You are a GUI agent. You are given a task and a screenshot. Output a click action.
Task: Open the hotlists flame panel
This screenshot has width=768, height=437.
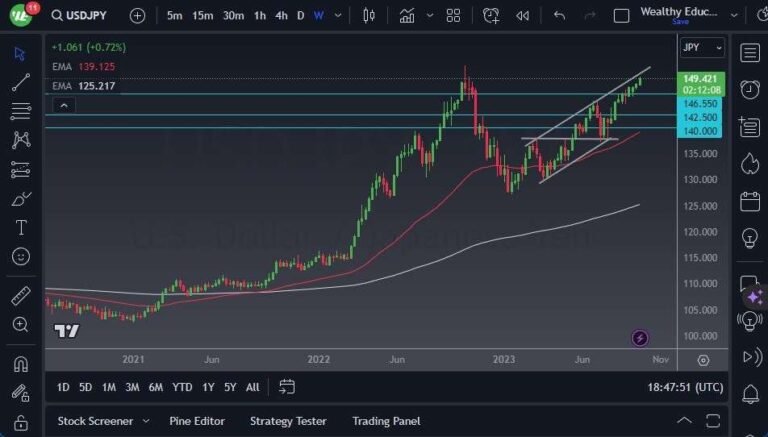(x=749, y=164)
